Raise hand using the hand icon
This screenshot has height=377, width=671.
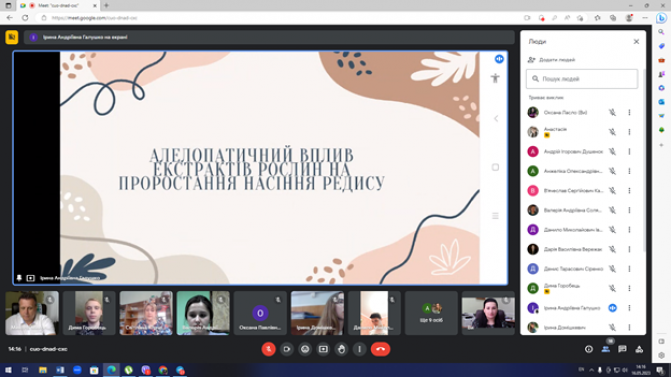341,349
